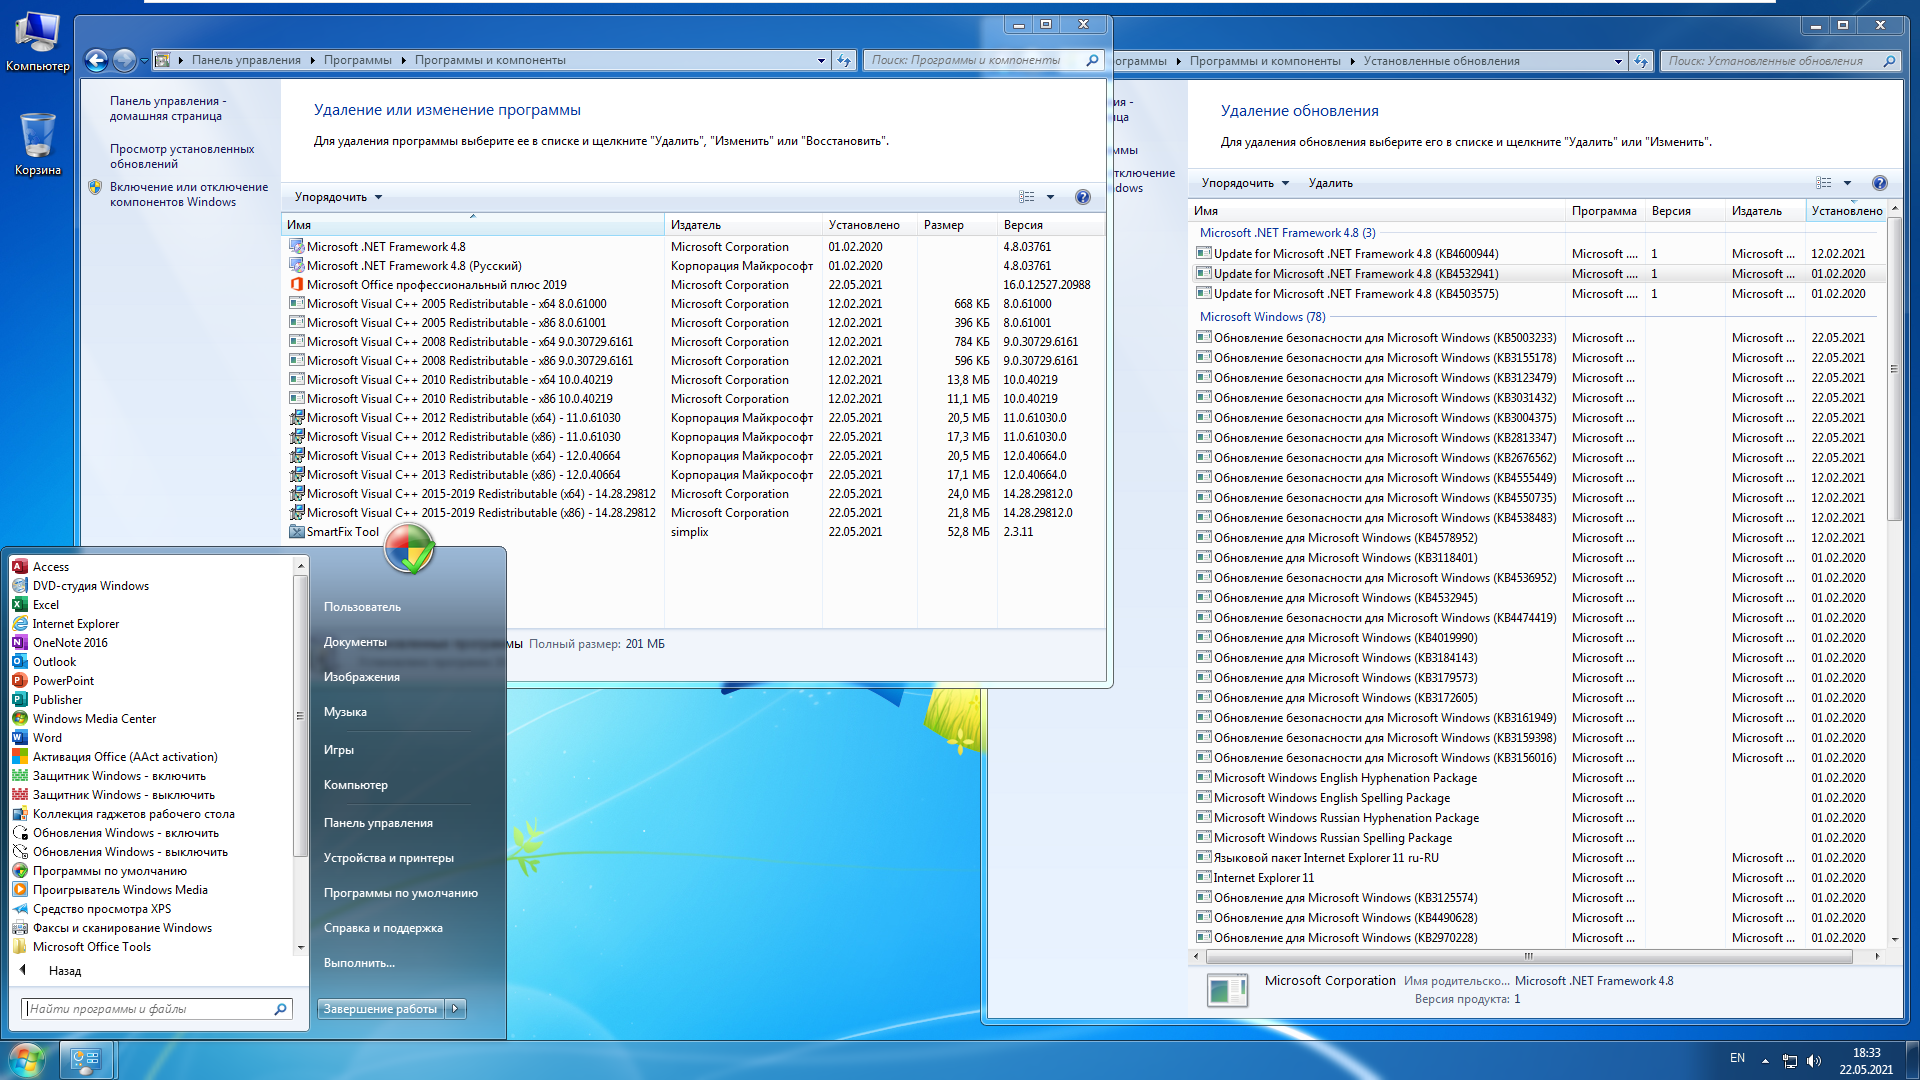Click the Help icon in Programs window

(1082, 197)
